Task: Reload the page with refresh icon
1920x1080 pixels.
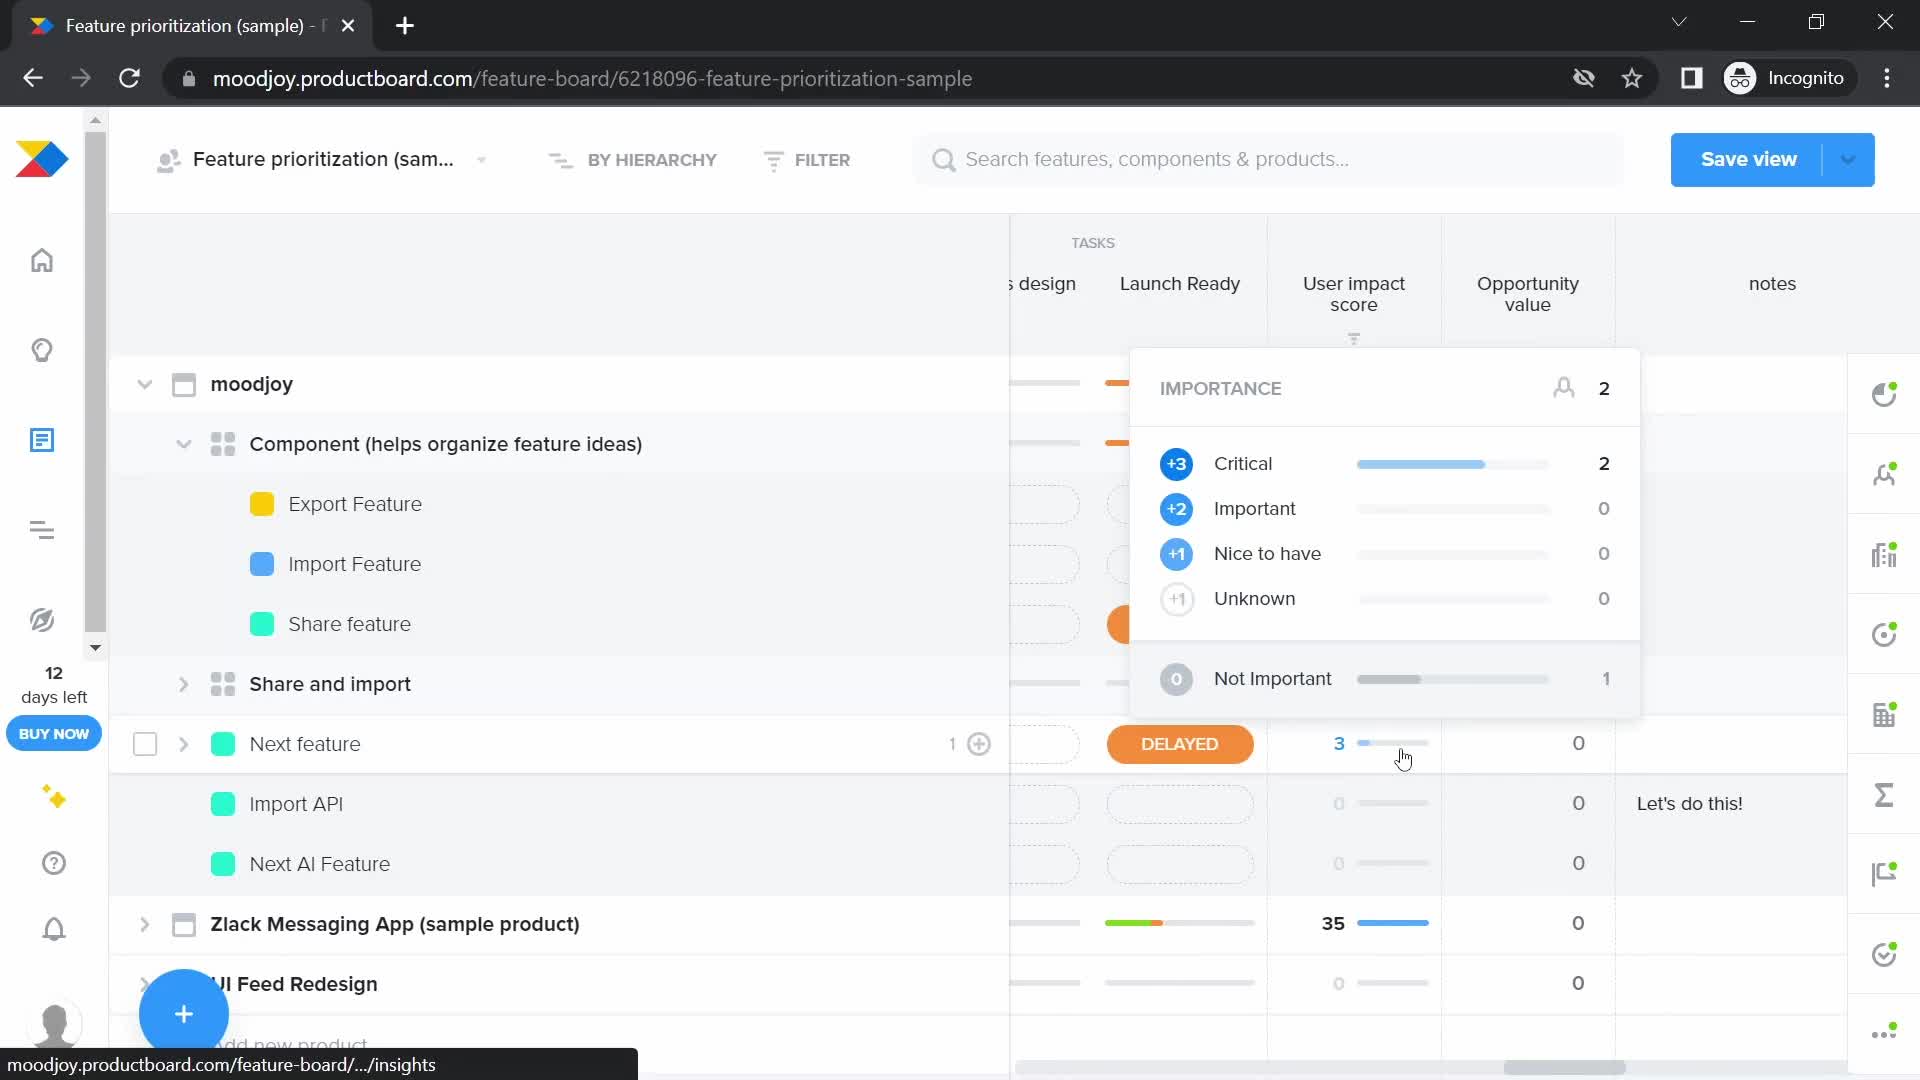Action: [x=129, y=78]
